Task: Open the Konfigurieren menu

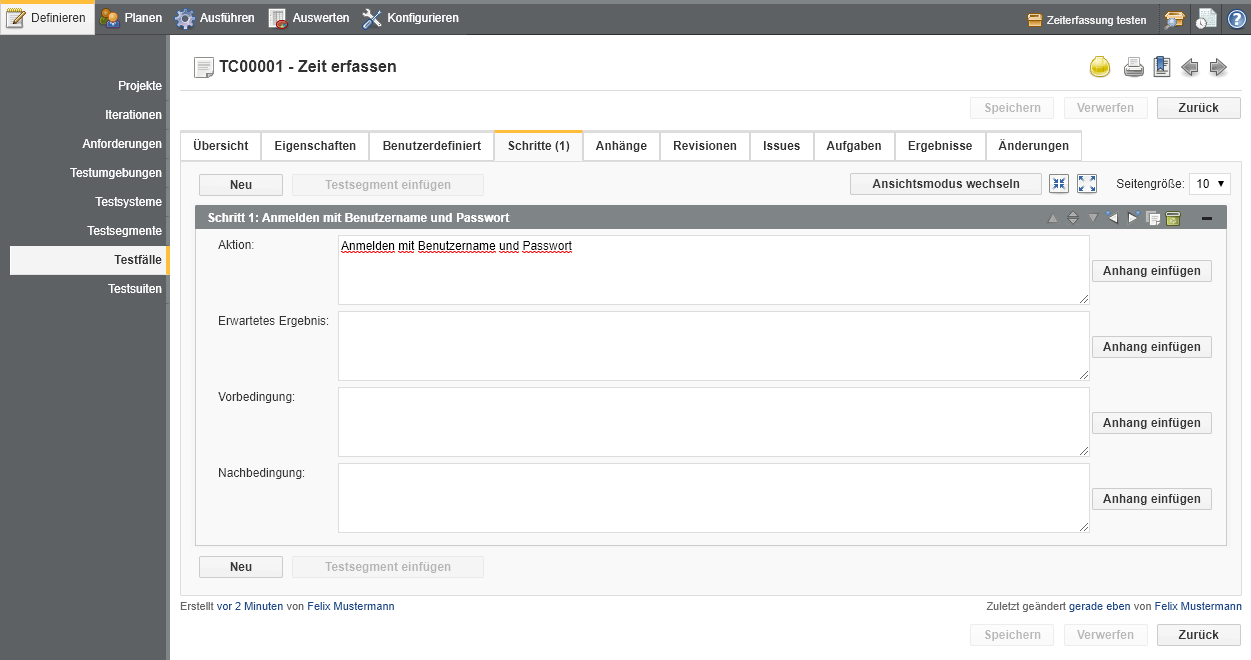Action: pos(410,17)
